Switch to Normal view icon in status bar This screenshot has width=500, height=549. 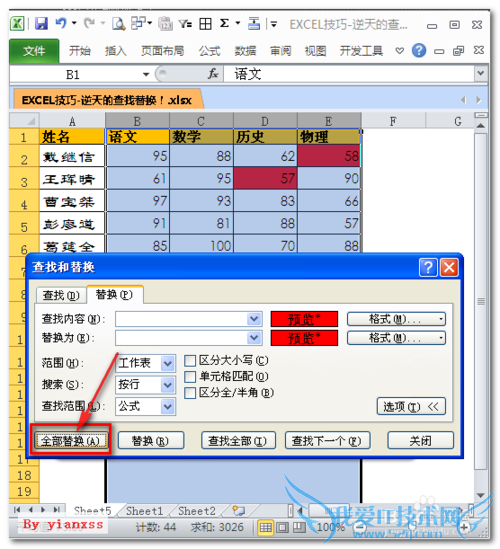click(x=265, y=527)
